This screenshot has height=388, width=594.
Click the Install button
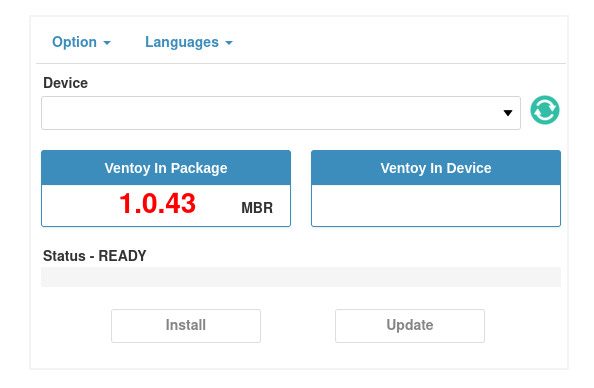click(x=186, y=325)
